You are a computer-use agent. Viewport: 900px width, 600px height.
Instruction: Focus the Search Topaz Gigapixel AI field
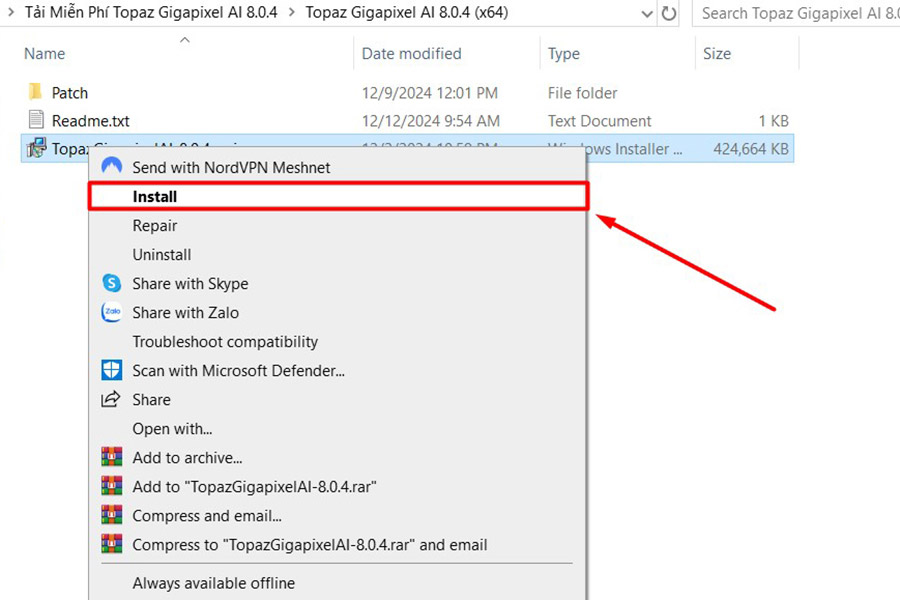[797, 13]
